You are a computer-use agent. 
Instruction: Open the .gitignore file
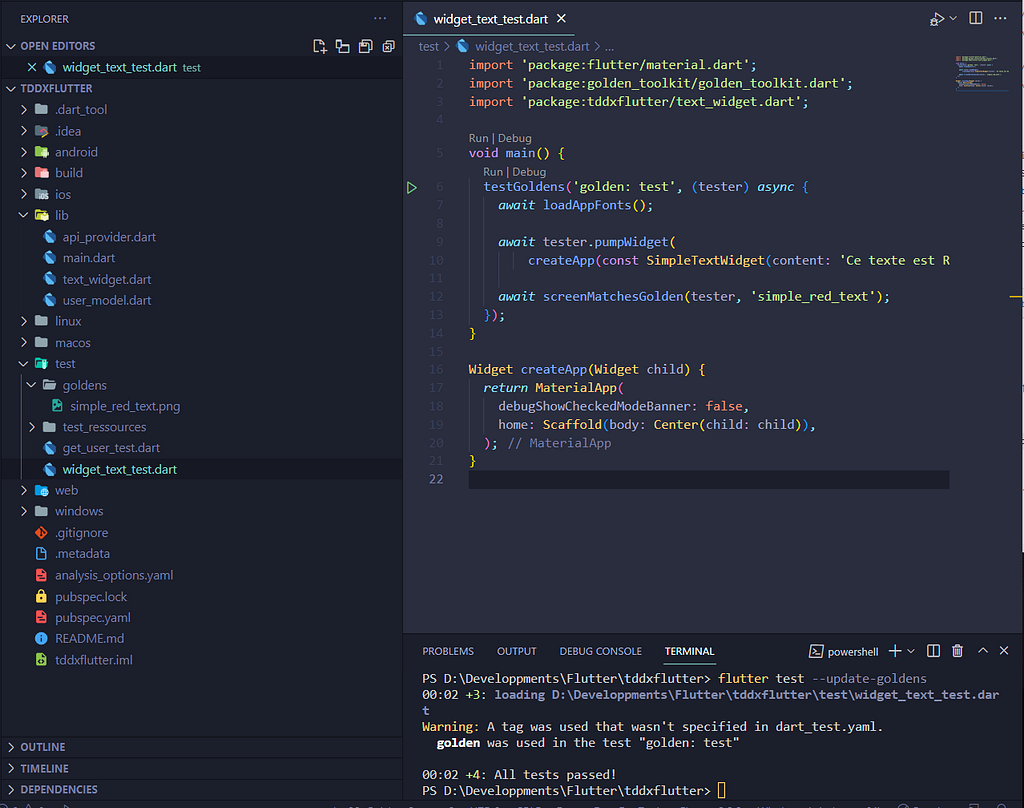[x=201, y=533]
